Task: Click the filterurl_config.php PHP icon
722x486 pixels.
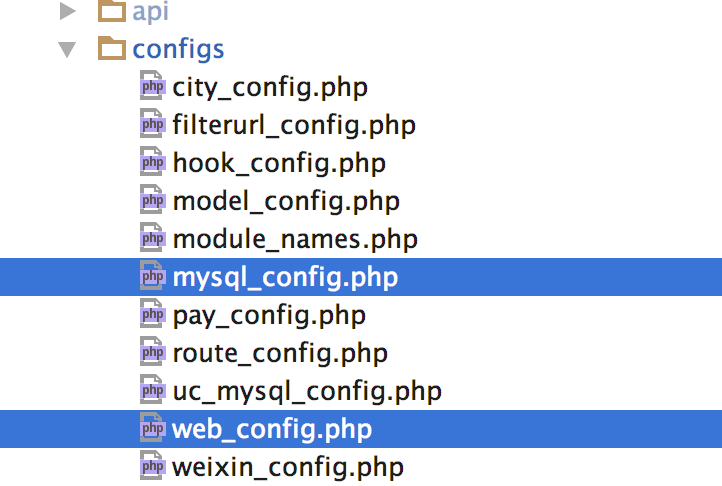Action: pyautogui.click(x=152, y=125)
